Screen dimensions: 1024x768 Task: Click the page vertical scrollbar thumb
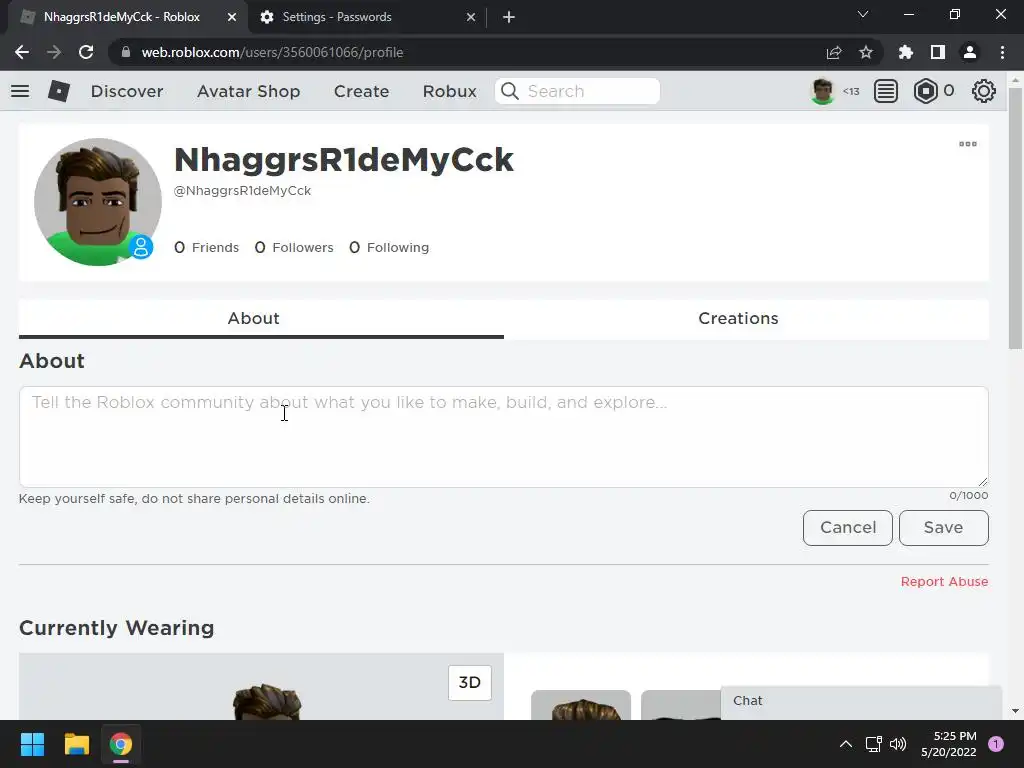(x=1015, y=219)
